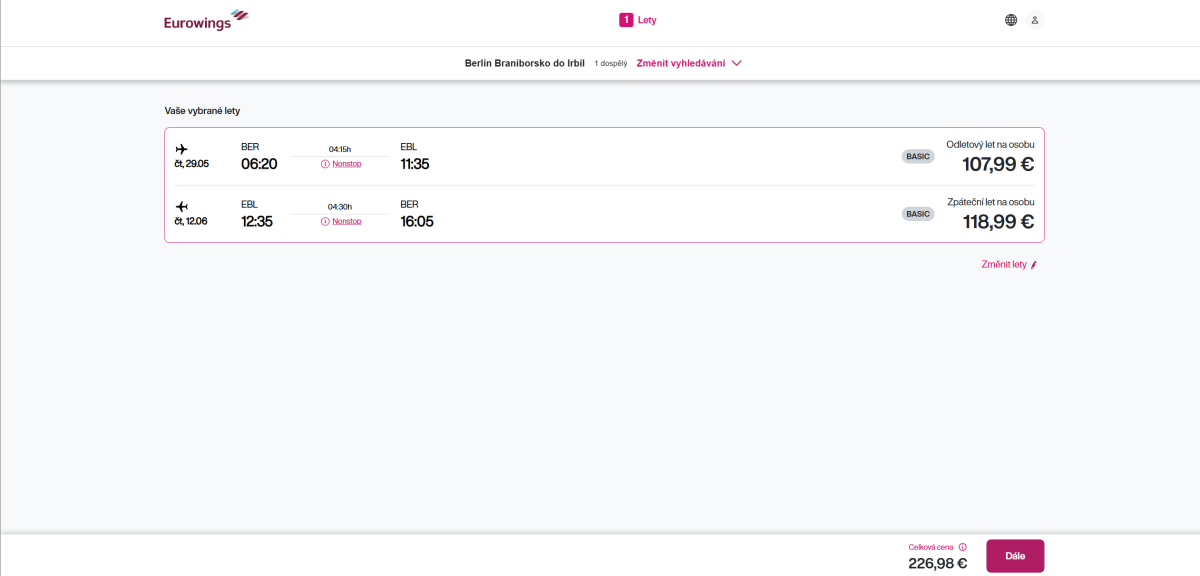Click the chevron next to Změnit vyhledávání
The width and height of the screenshot is (1200, 576).
coord(737,63)
